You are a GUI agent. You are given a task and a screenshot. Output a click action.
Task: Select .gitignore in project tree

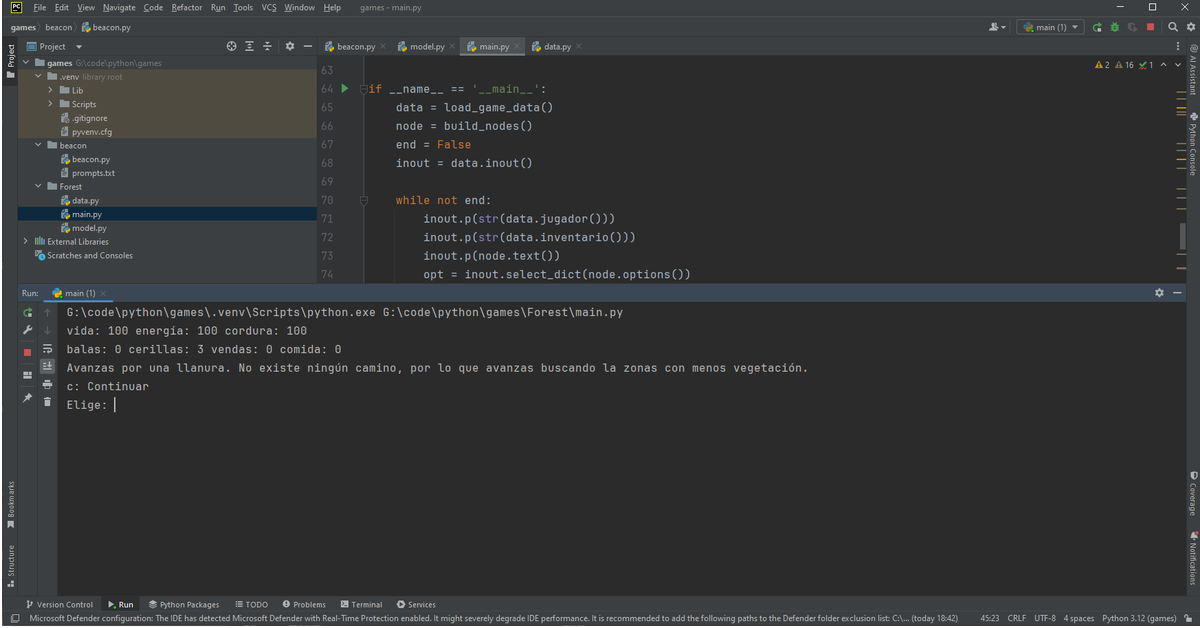point(83,118)
